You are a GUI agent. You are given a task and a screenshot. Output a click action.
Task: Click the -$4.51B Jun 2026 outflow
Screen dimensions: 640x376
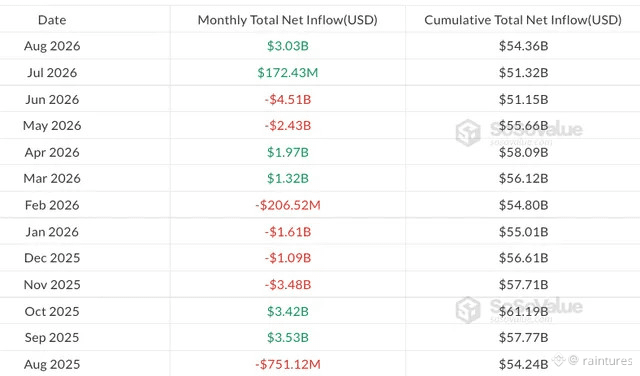(x=287, y=99)
